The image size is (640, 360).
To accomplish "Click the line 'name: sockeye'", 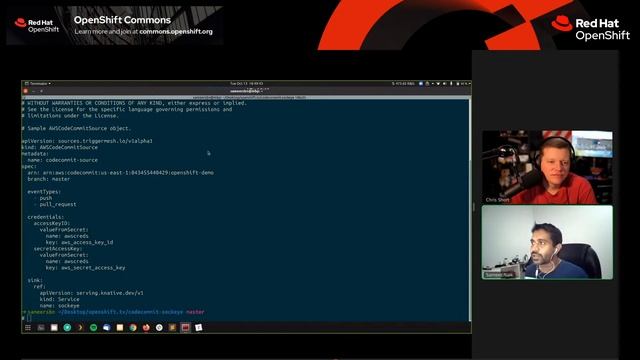I will point(60,305).
